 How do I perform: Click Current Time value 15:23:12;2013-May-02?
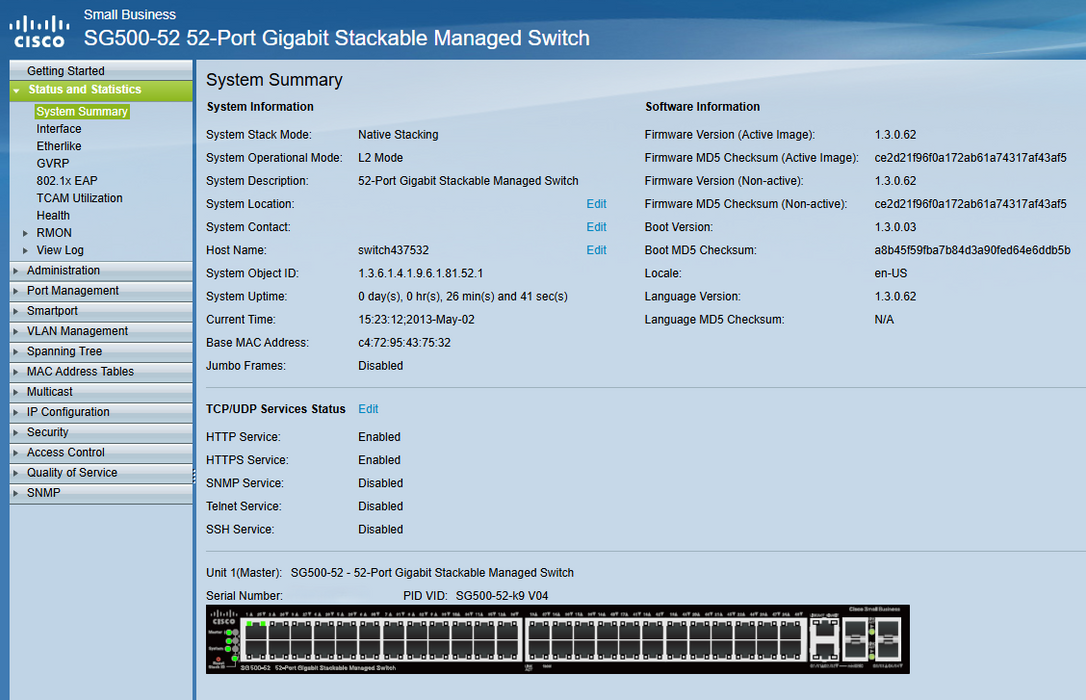click(416, 320)
